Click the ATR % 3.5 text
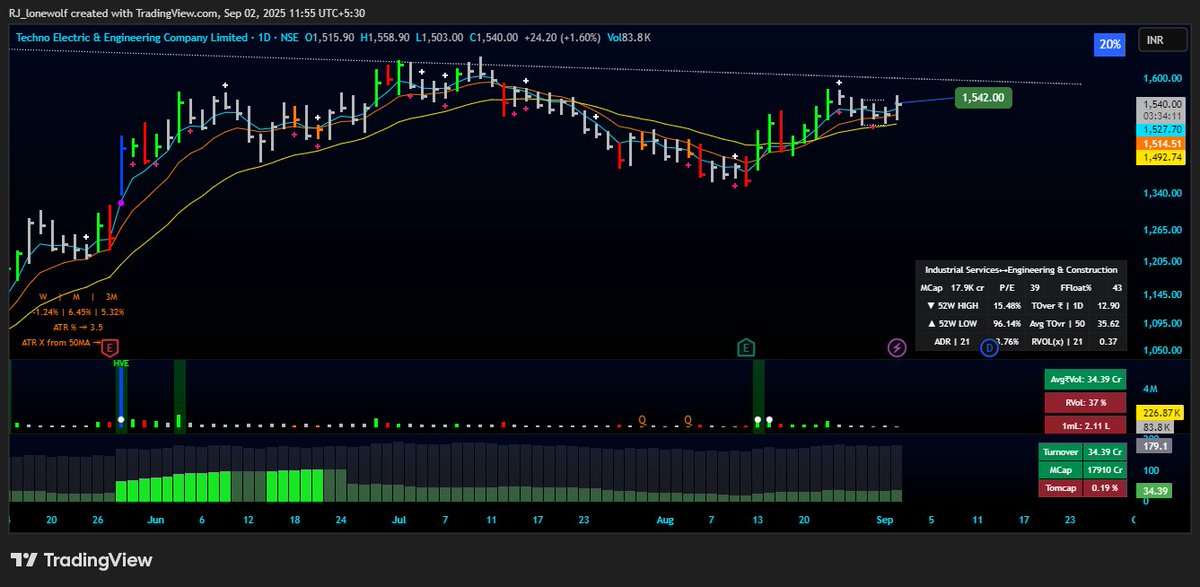The width and height of the screenshot is (1200, 587). coord(78,327)
